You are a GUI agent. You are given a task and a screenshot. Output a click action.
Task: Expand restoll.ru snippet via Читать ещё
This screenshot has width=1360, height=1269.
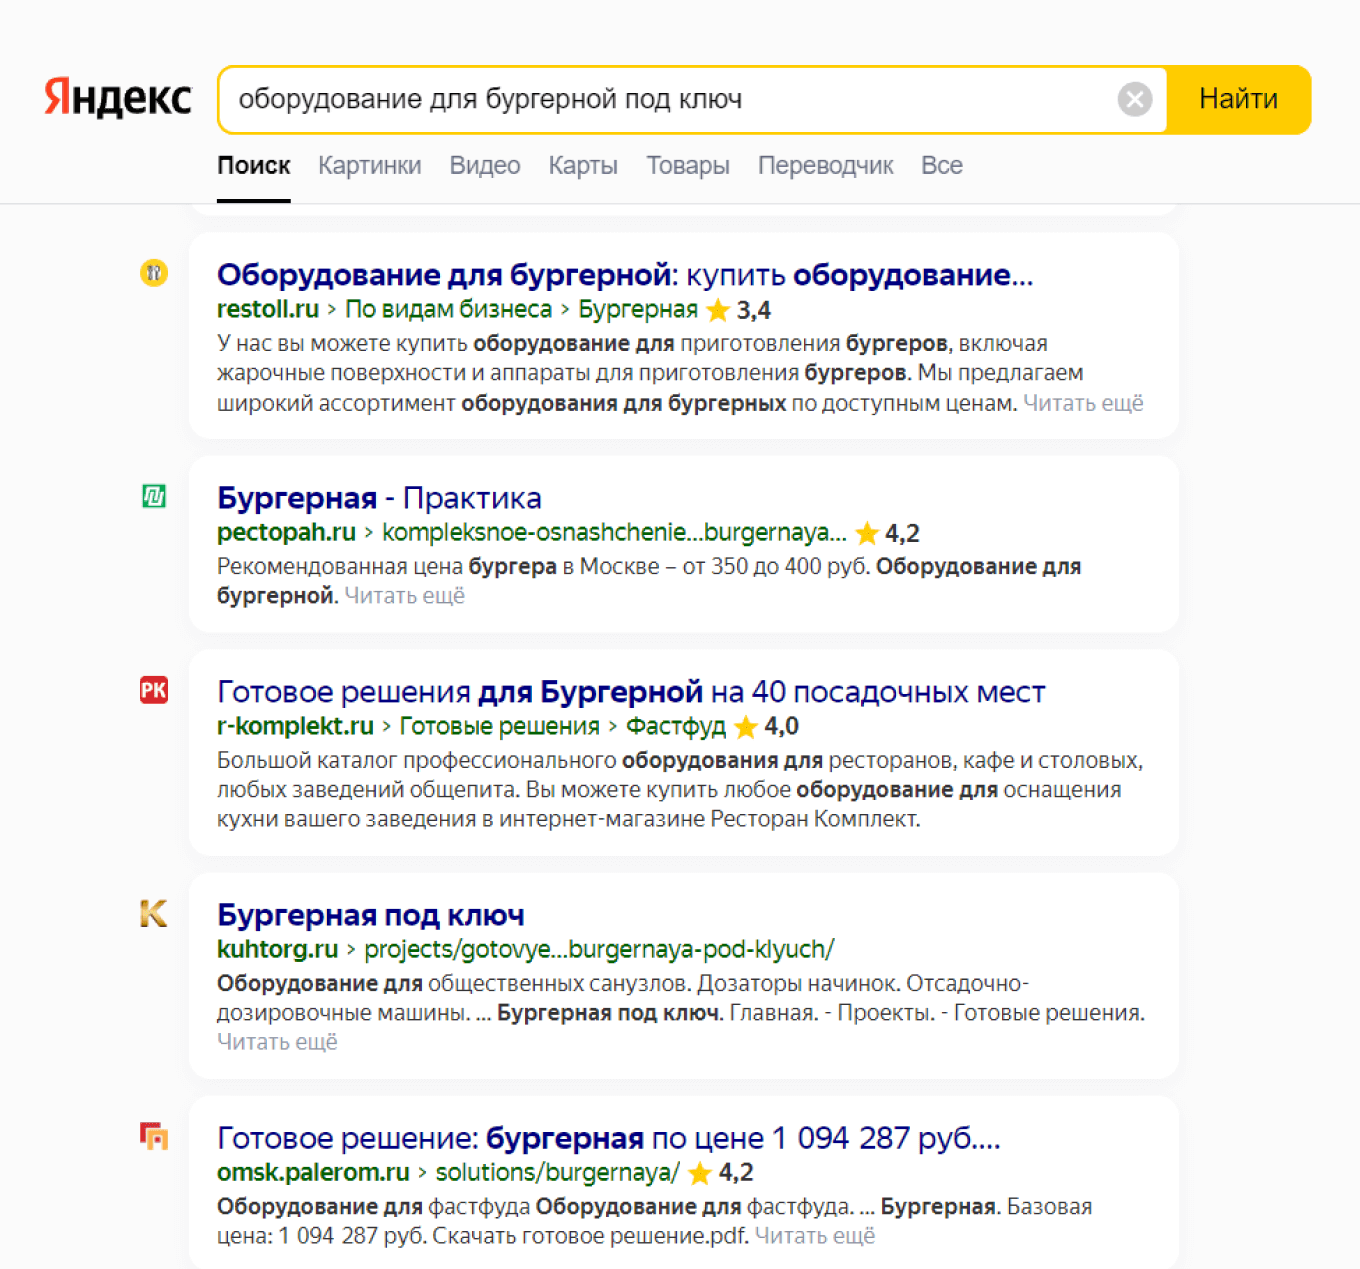(1084, 402)
